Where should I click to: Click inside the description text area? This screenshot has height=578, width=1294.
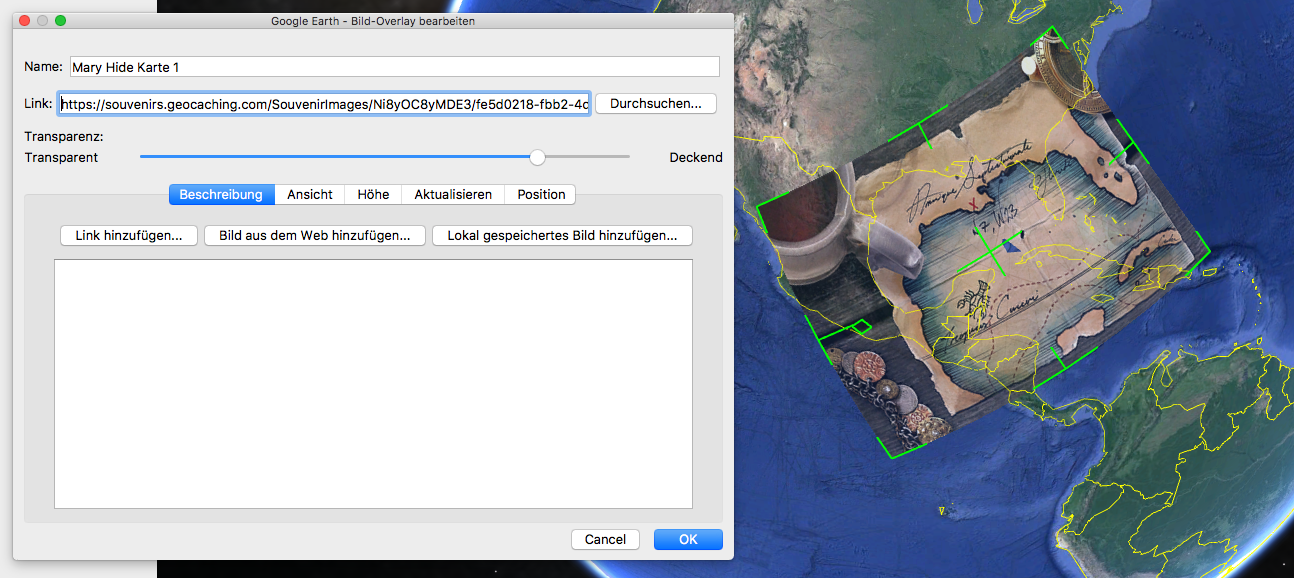373,384
